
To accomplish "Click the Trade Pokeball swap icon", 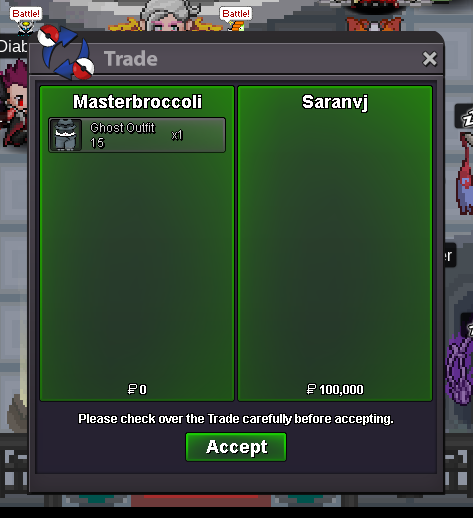I will pyautogui.click(x=66, y=53).
